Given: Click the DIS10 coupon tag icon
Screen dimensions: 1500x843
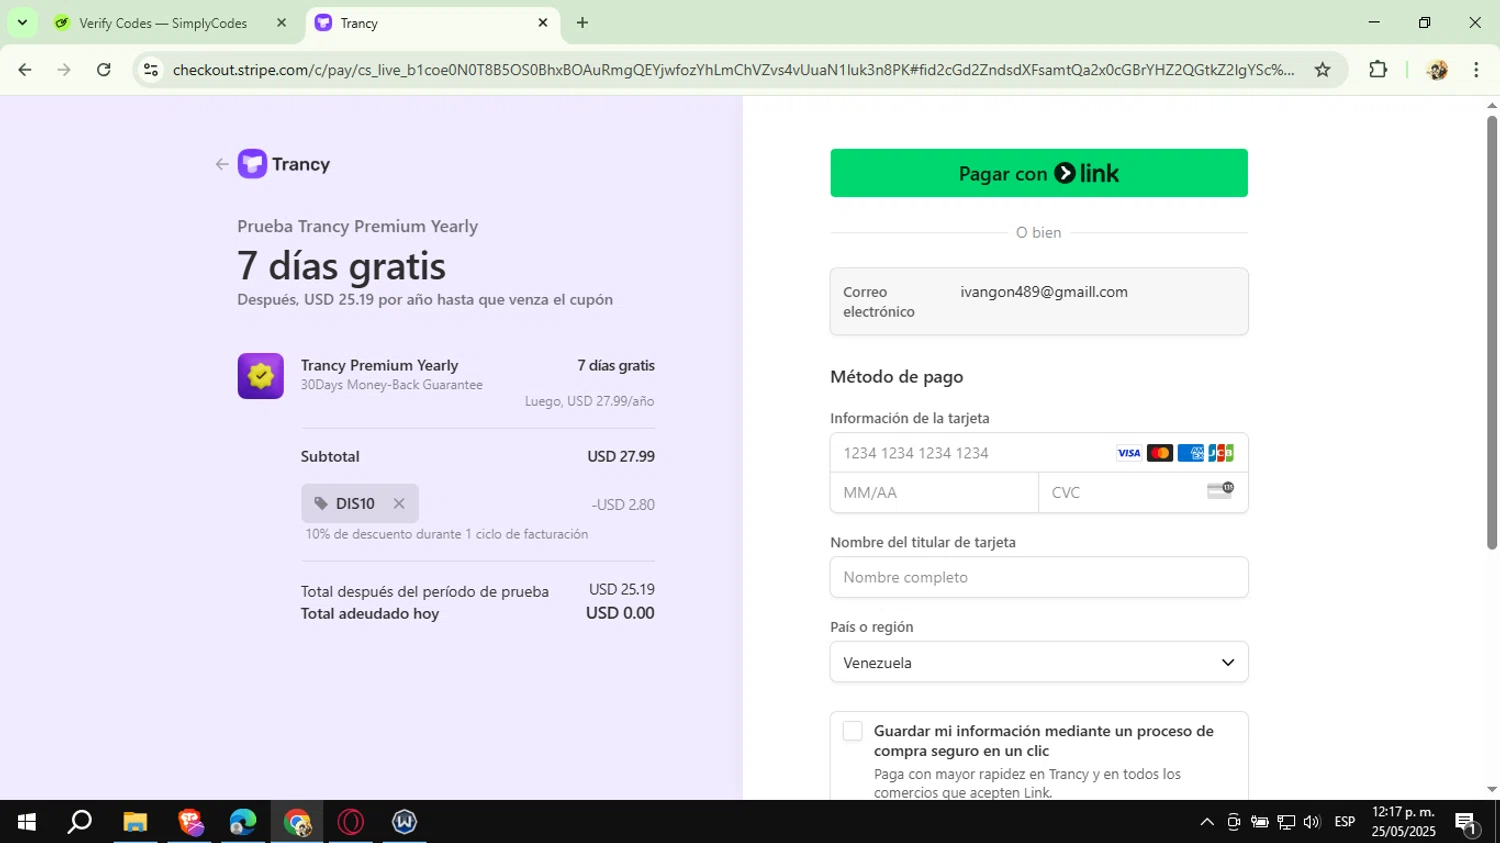Looking at the screenshot, I should point(321,504).
